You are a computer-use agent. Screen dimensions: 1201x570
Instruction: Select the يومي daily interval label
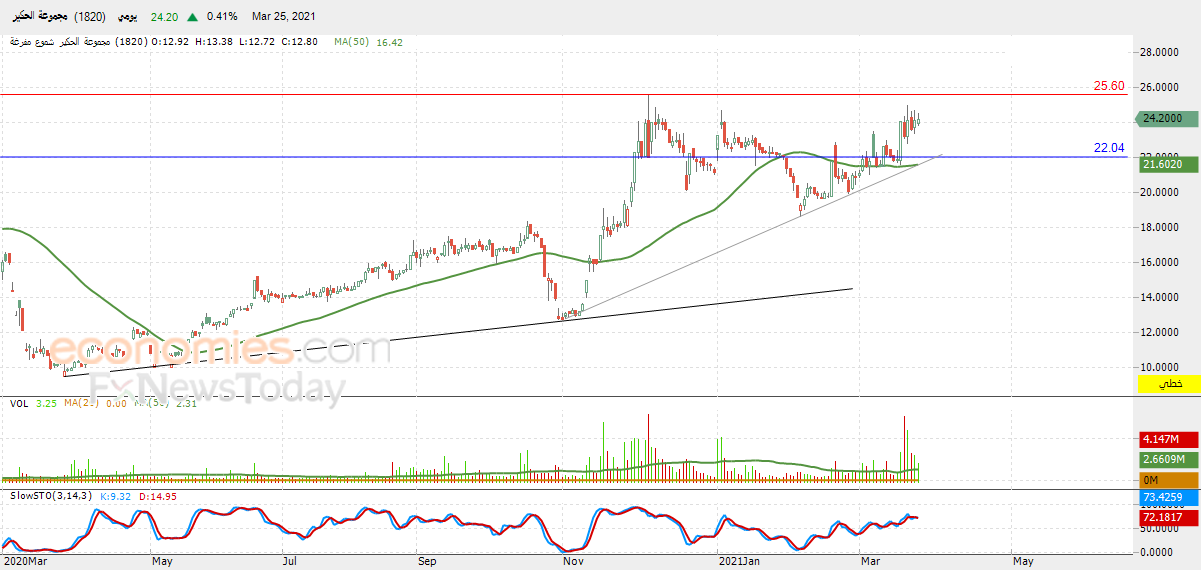pos(127,17)
